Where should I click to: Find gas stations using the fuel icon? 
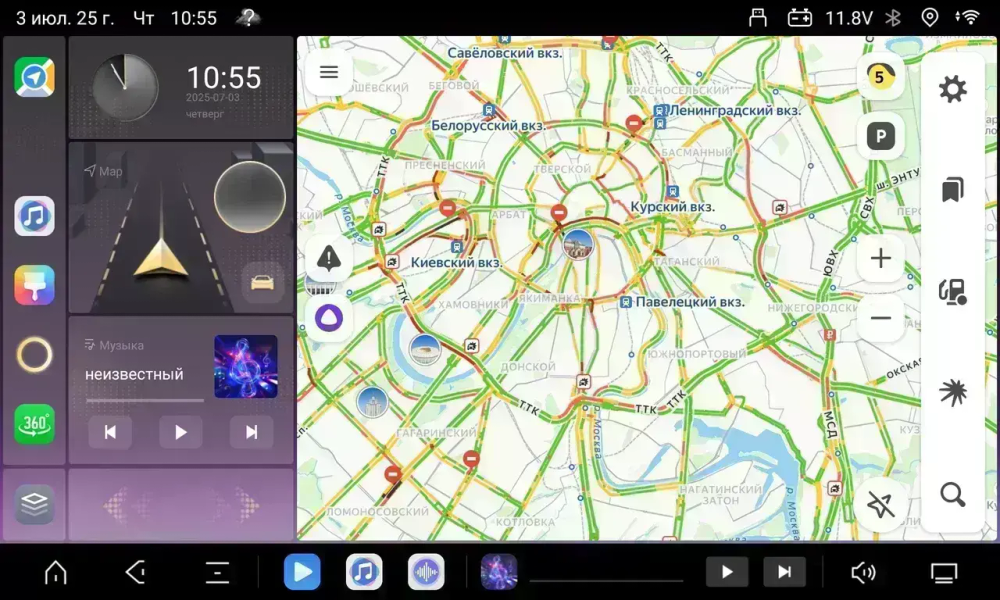click(953, 291)
